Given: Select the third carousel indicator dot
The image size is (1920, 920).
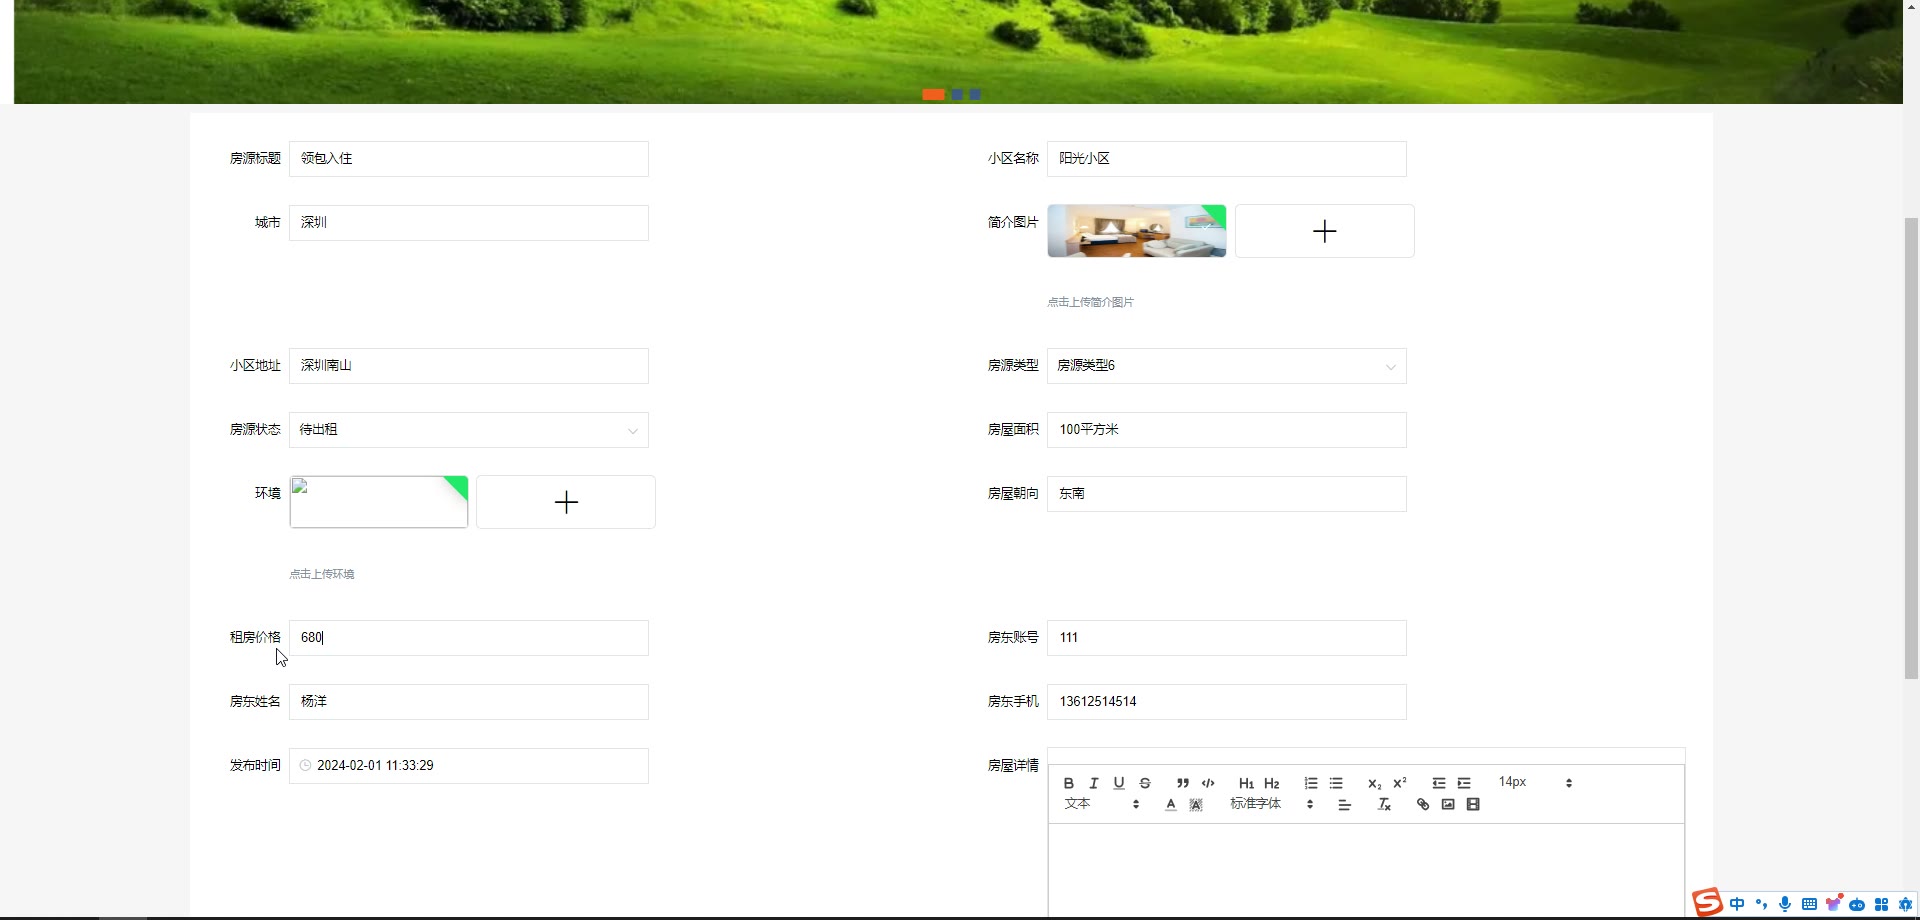Looking at the screenshot, I should coord(975,94).
